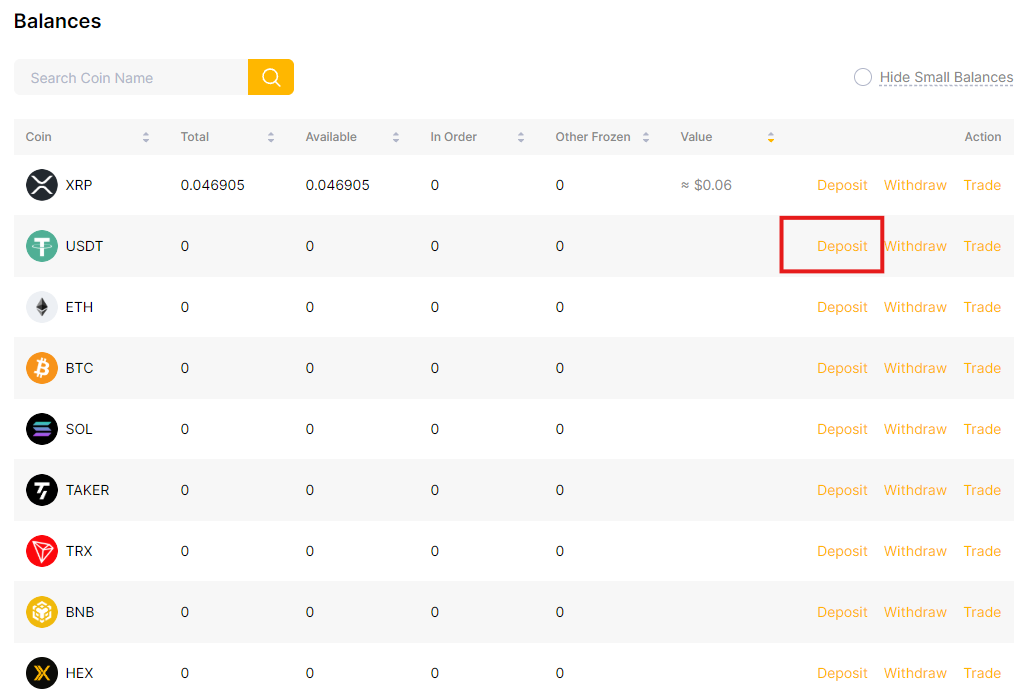Screen dimensions: 1035x697
Task: Open Deposit for ETH
Action: click(842, 308)
